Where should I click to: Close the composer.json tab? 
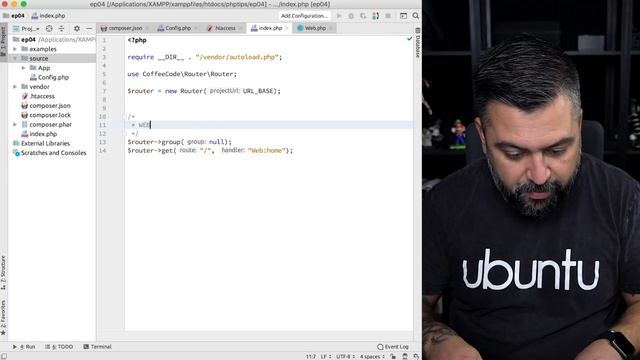[x=148, y=28]
